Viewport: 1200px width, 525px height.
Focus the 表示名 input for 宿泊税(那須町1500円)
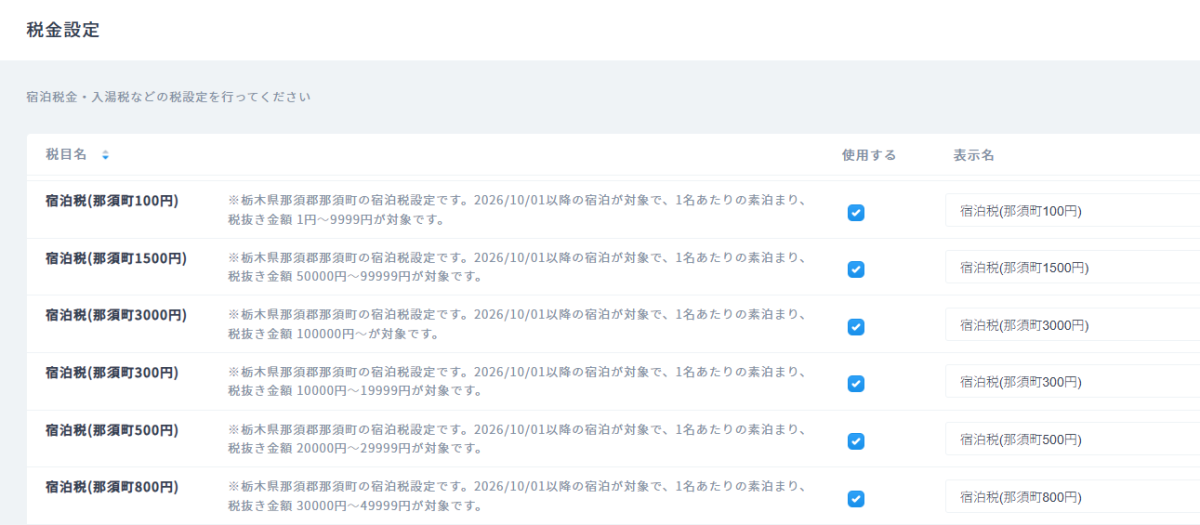pos(1070,268)
